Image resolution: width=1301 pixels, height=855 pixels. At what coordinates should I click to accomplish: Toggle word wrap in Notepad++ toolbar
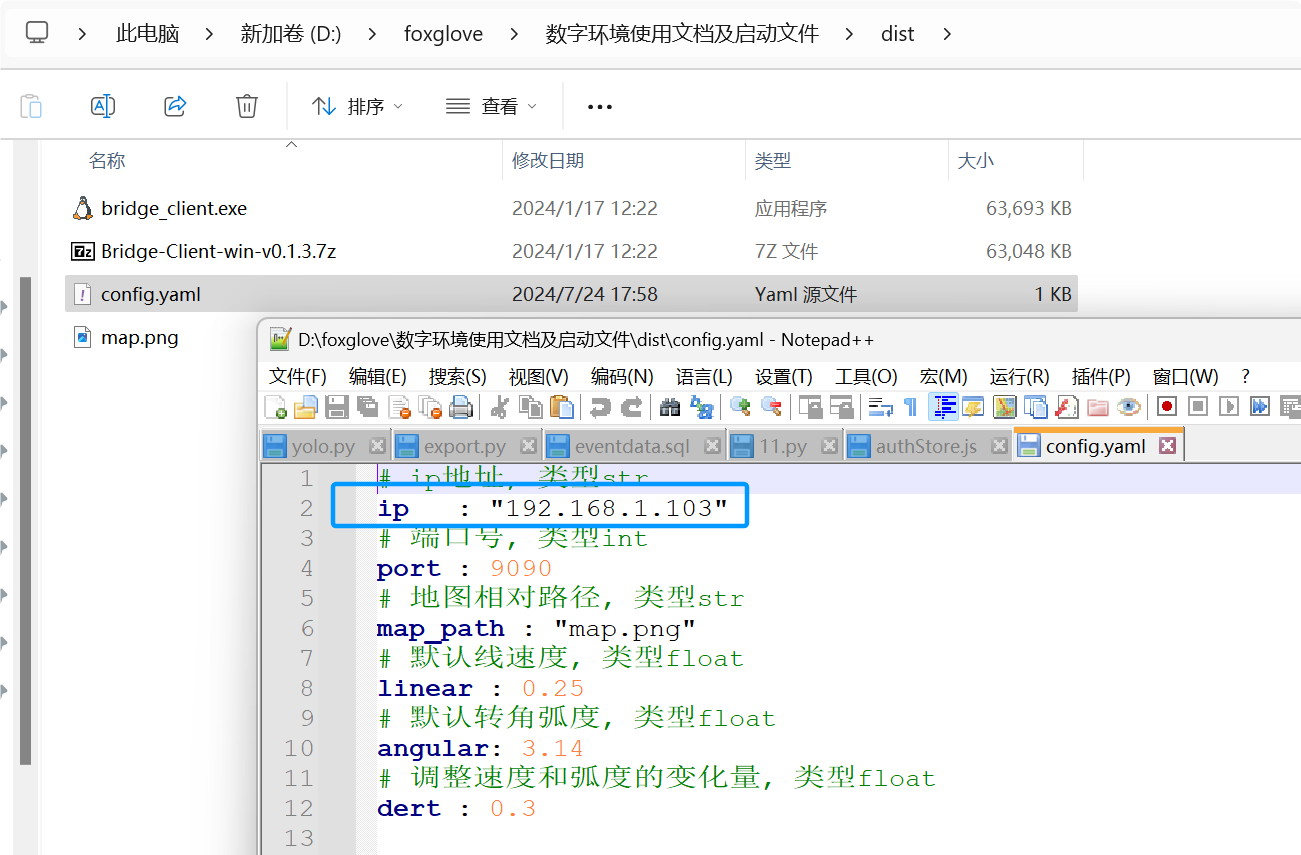click(x=880, y=407)
